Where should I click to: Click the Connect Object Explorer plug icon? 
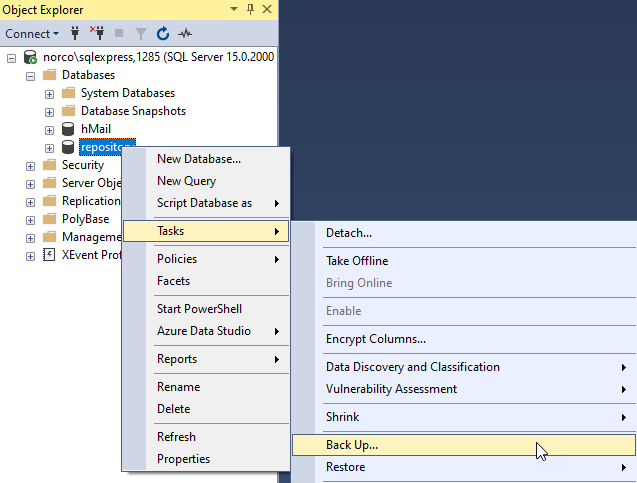[x=74, y=33]
